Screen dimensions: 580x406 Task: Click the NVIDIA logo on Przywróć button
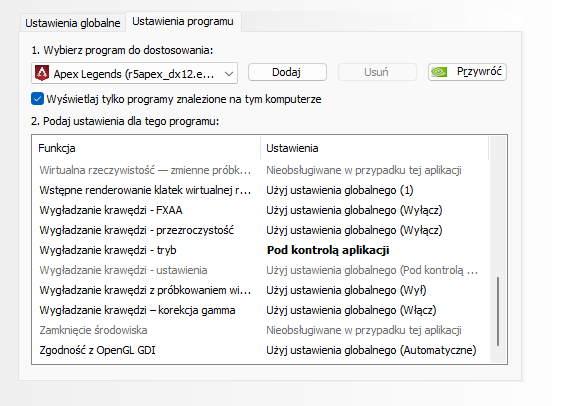[x=439, y=72]
